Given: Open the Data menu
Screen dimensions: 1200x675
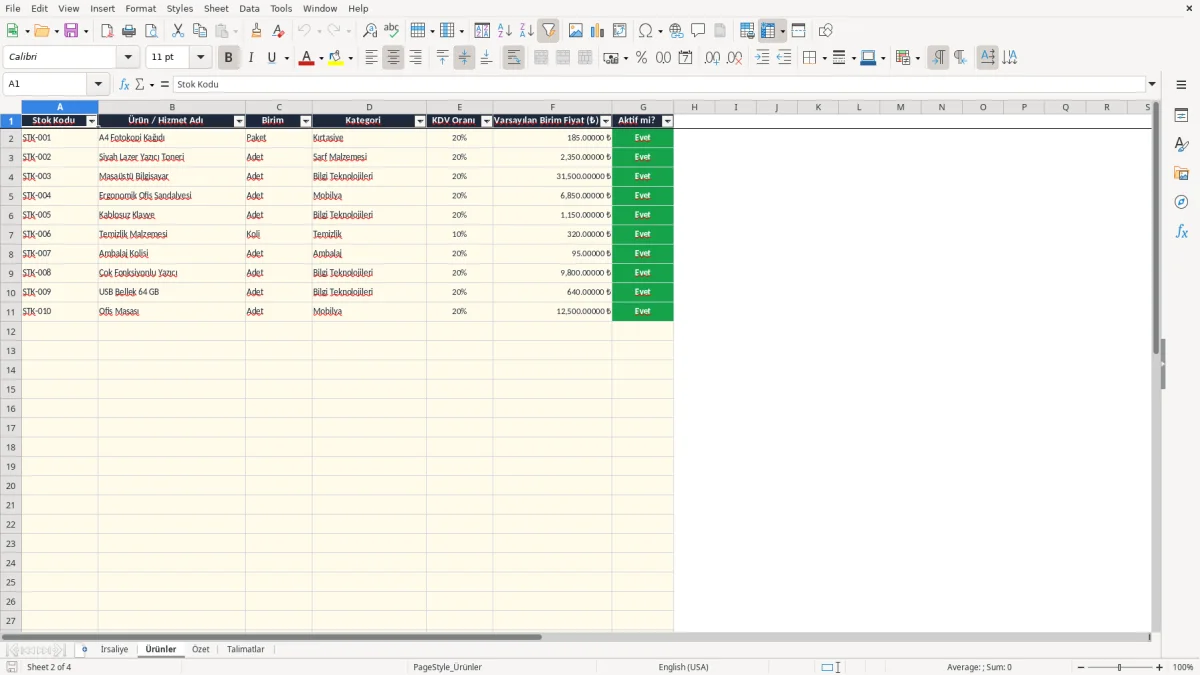Looking at the screenshot, I should pyautogui.click(x=249, y=8).
